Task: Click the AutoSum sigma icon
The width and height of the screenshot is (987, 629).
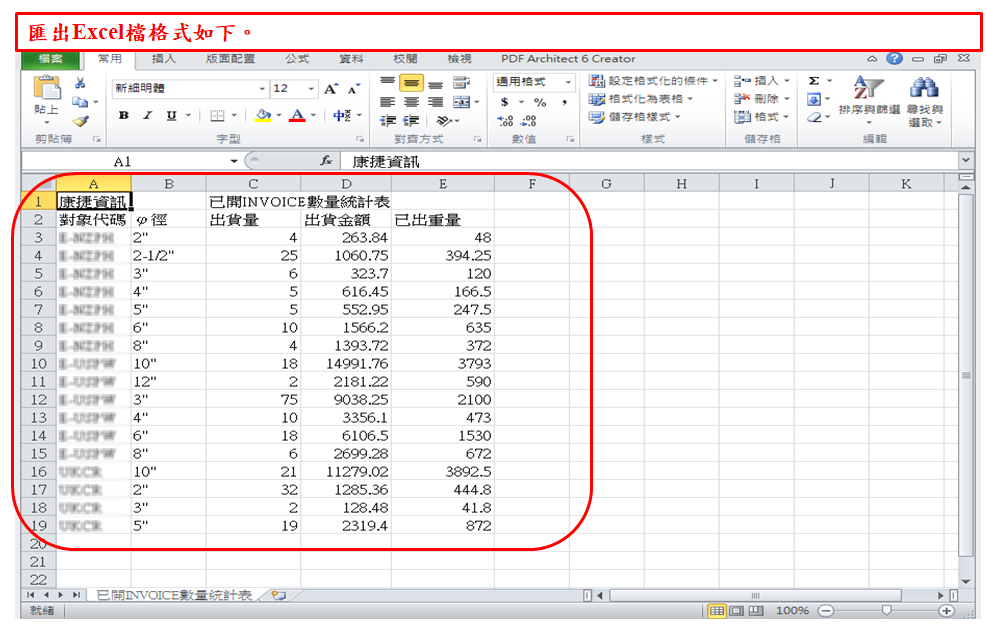Action: (814, 81)
